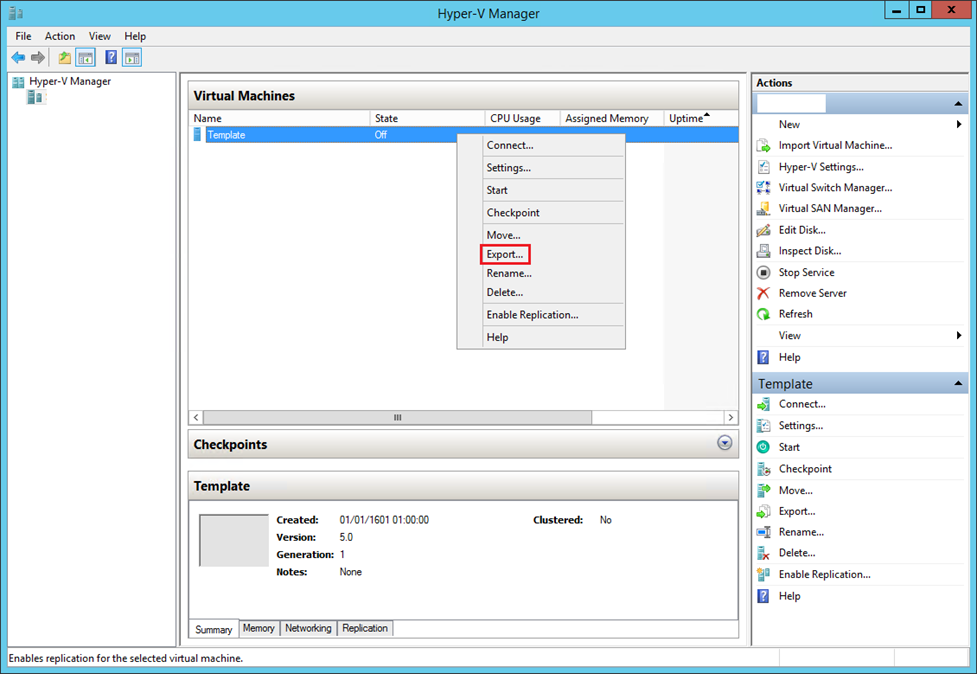Switch to the Summary tab
This screenshot has width=977, height=674.
click(x=214, y=629)
